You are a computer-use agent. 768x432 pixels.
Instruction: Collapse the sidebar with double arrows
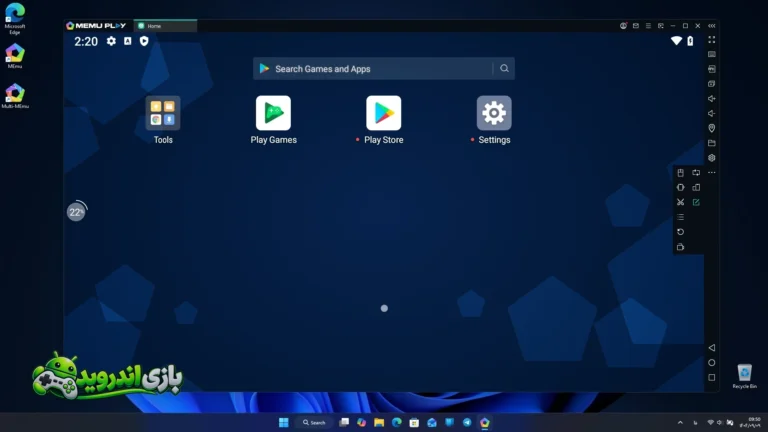coord(712,26)
